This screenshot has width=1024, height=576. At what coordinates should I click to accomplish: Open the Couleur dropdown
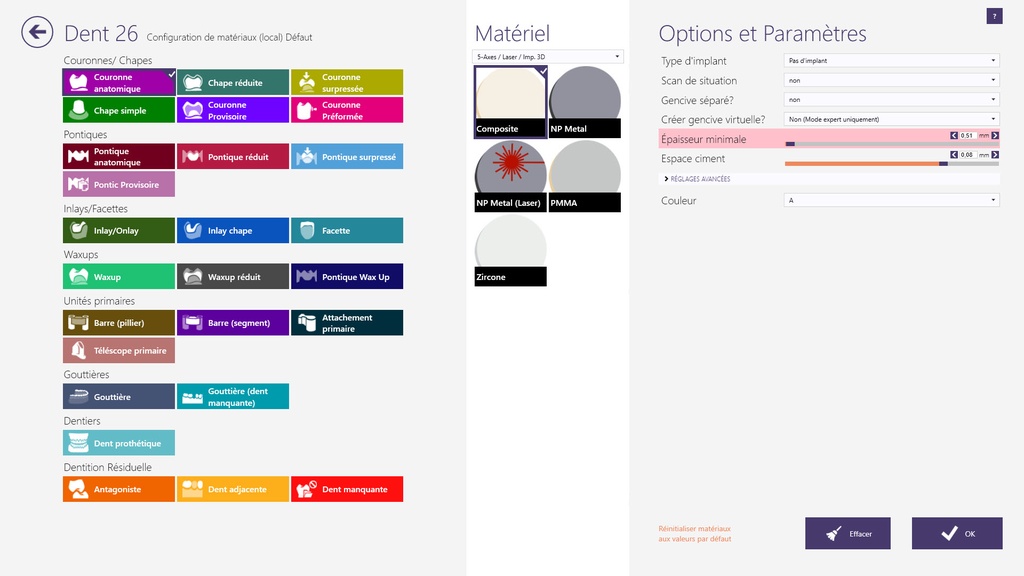tap(891, 201)
